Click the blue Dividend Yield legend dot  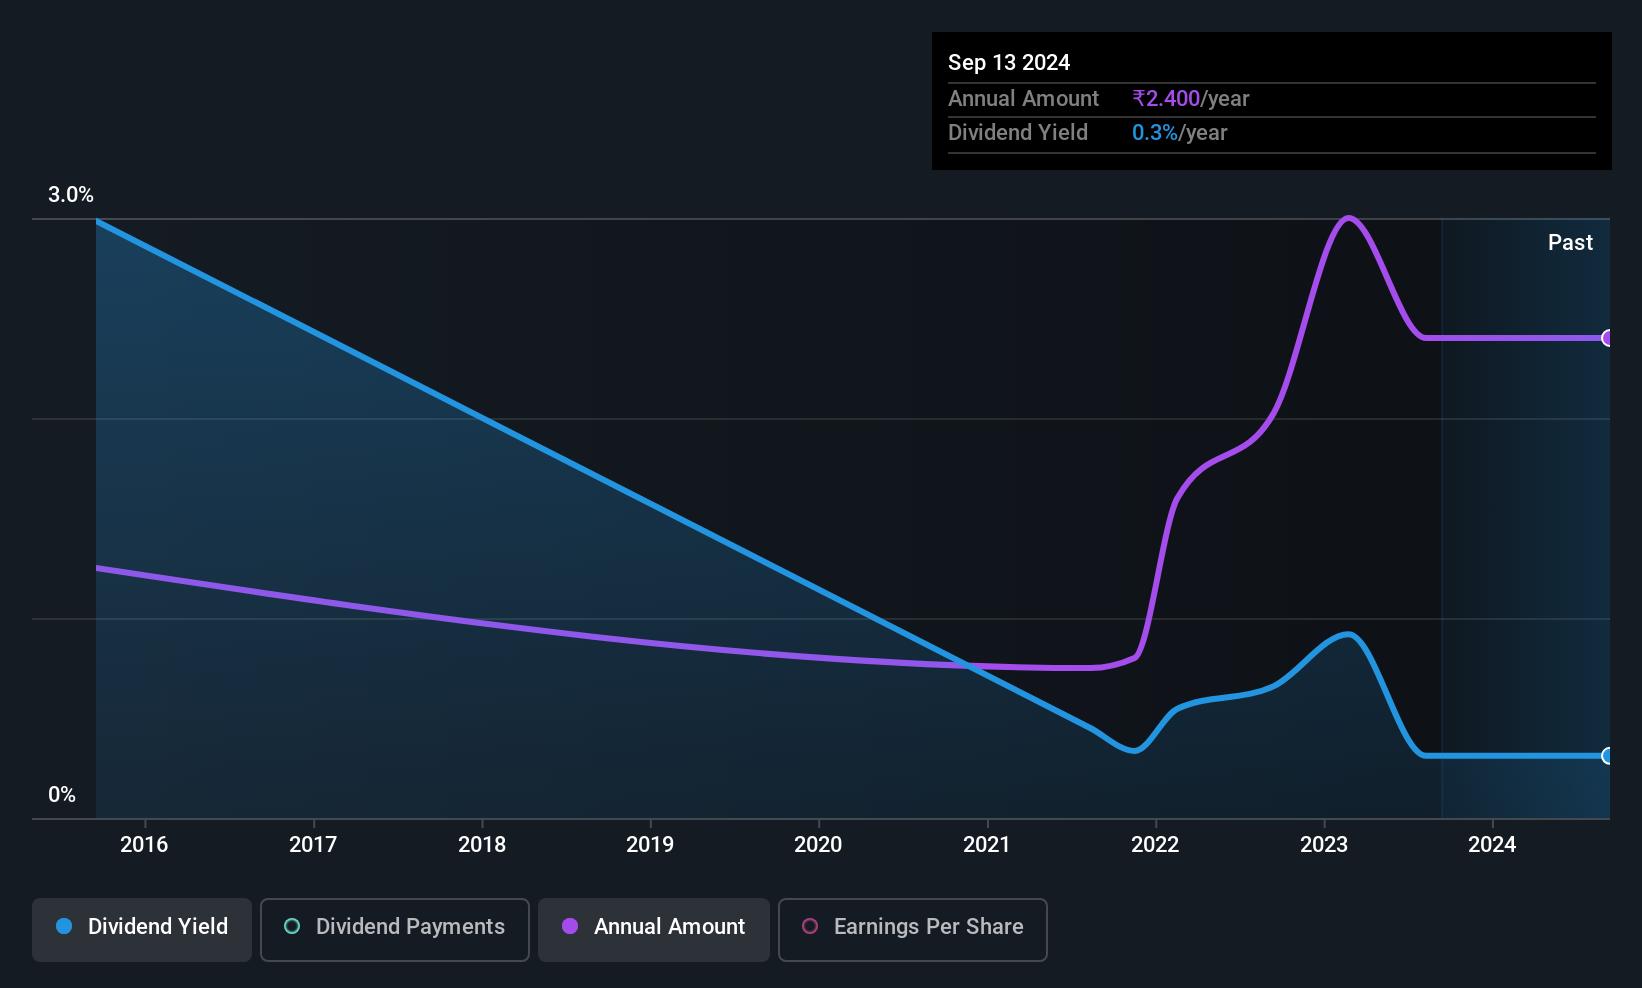[64, 926]
